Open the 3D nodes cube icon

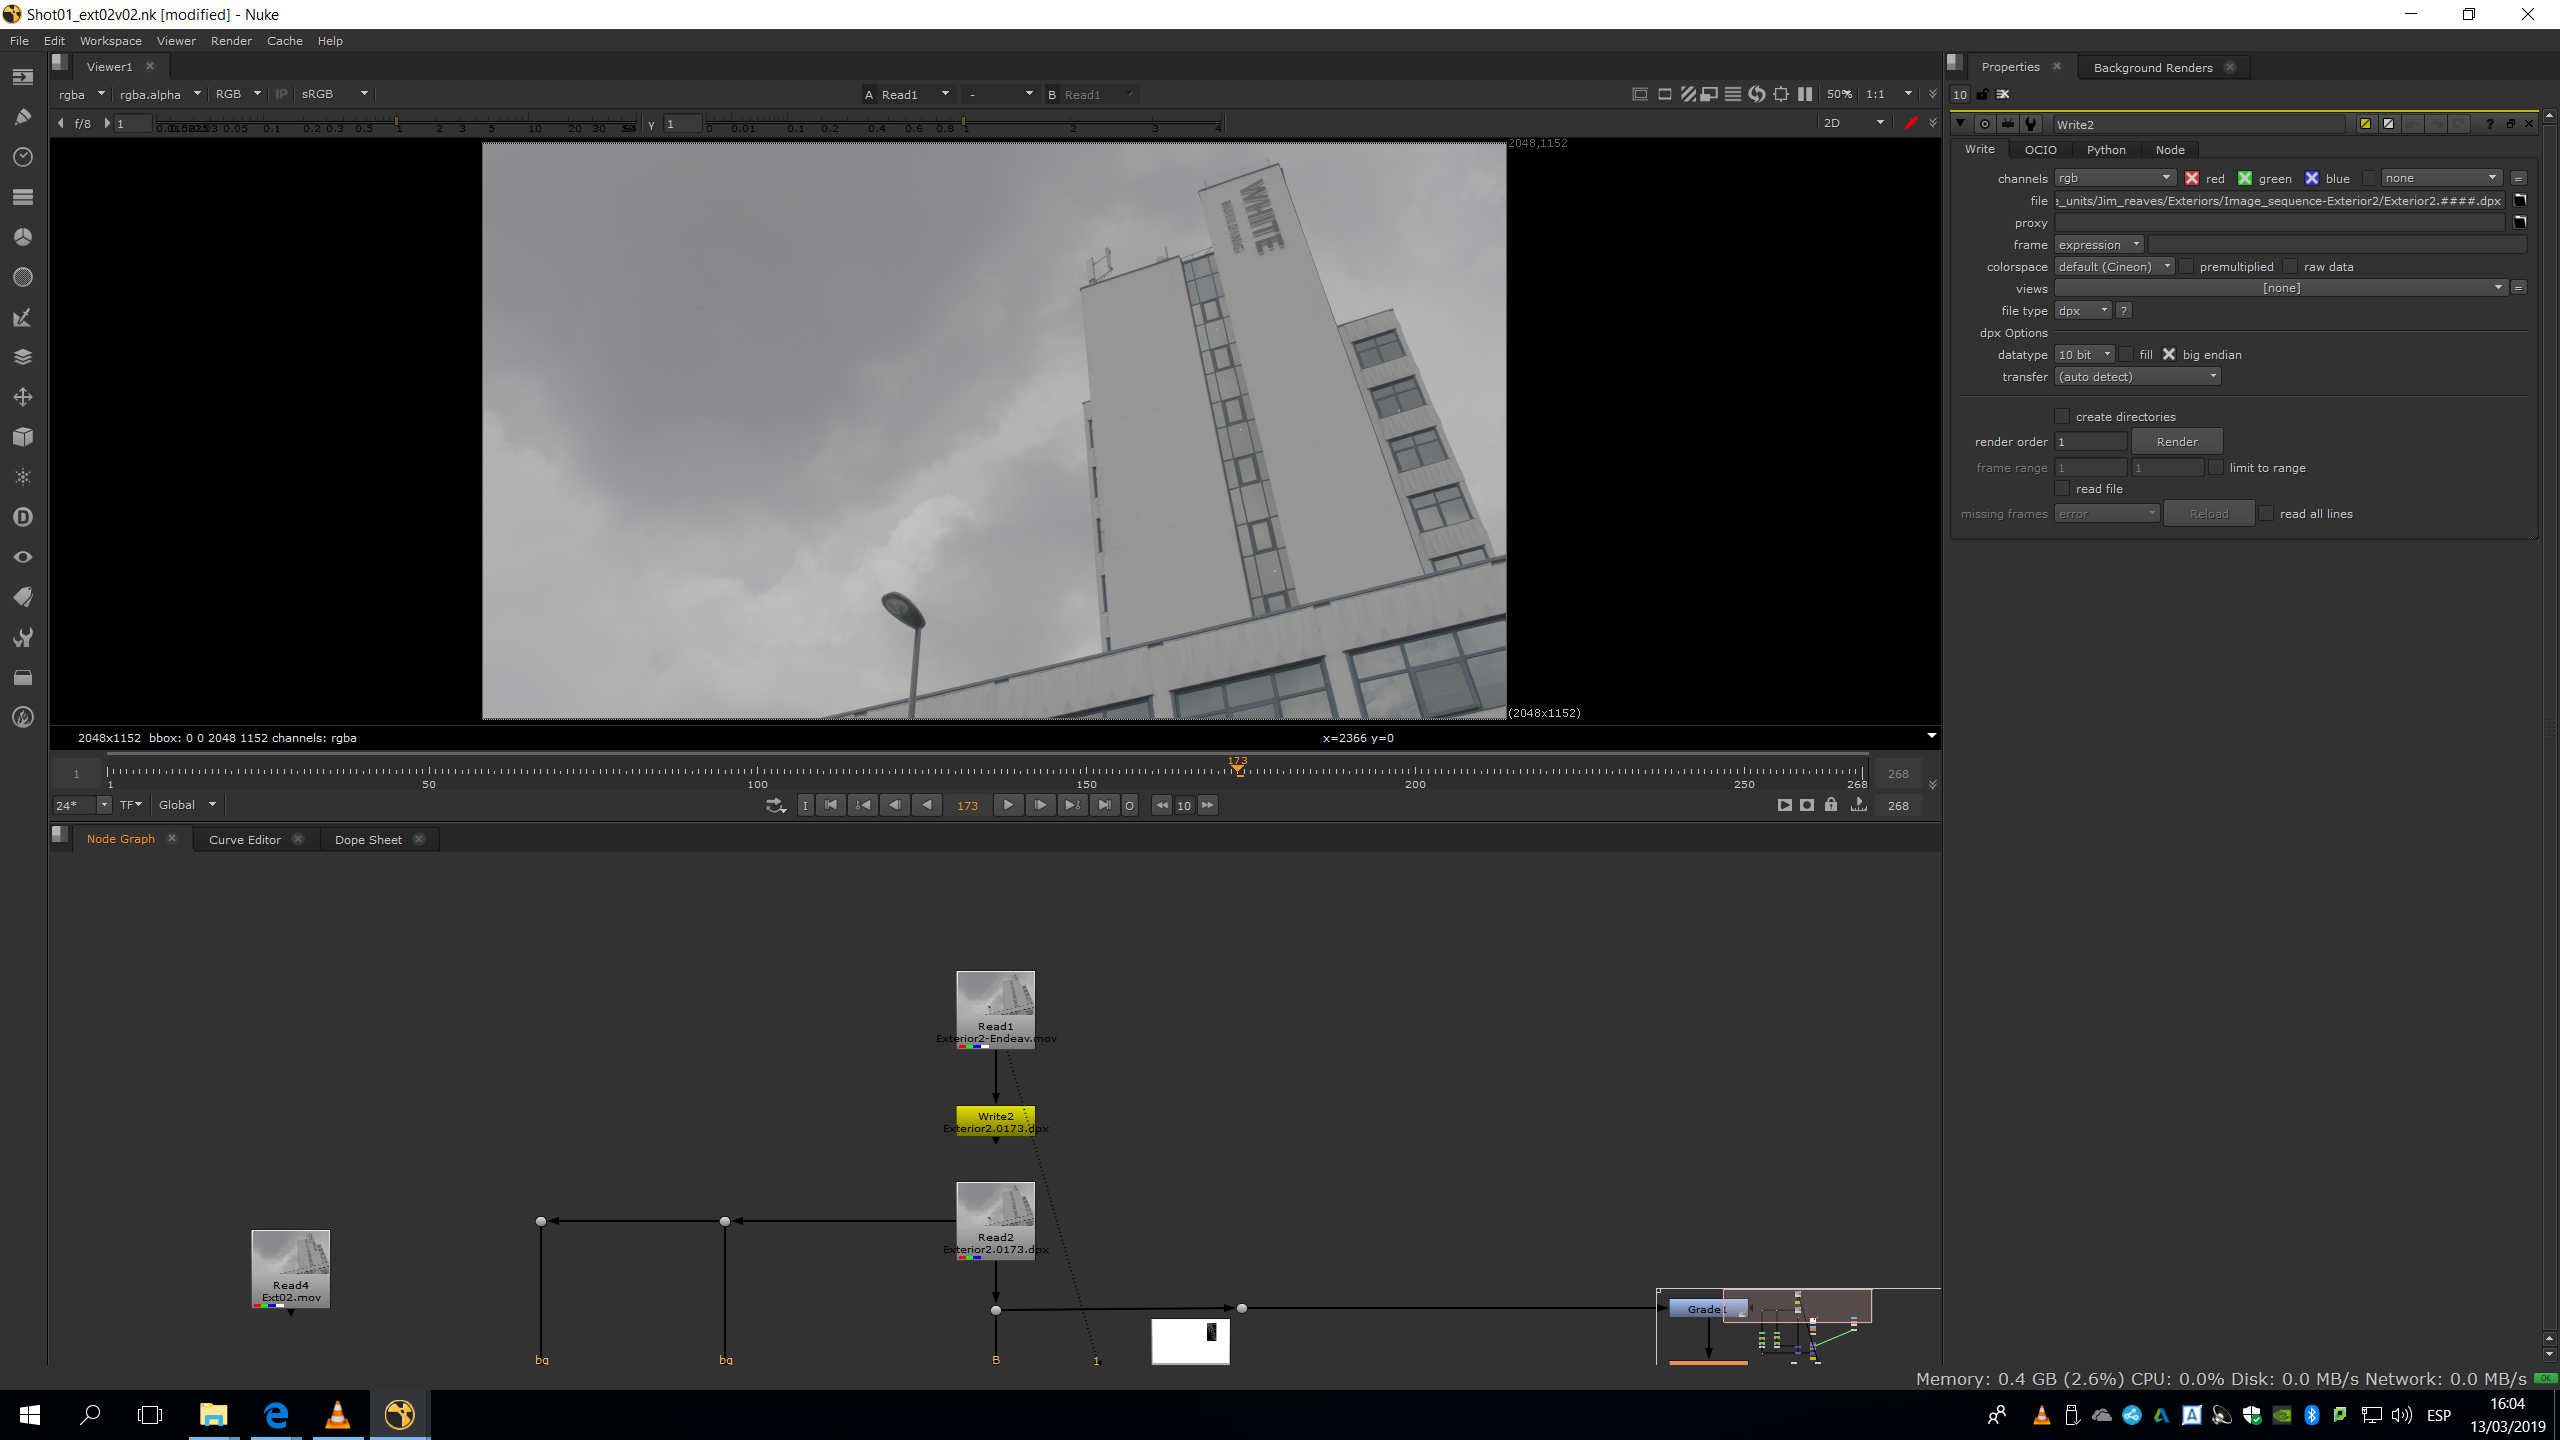[x=23, y=437]
